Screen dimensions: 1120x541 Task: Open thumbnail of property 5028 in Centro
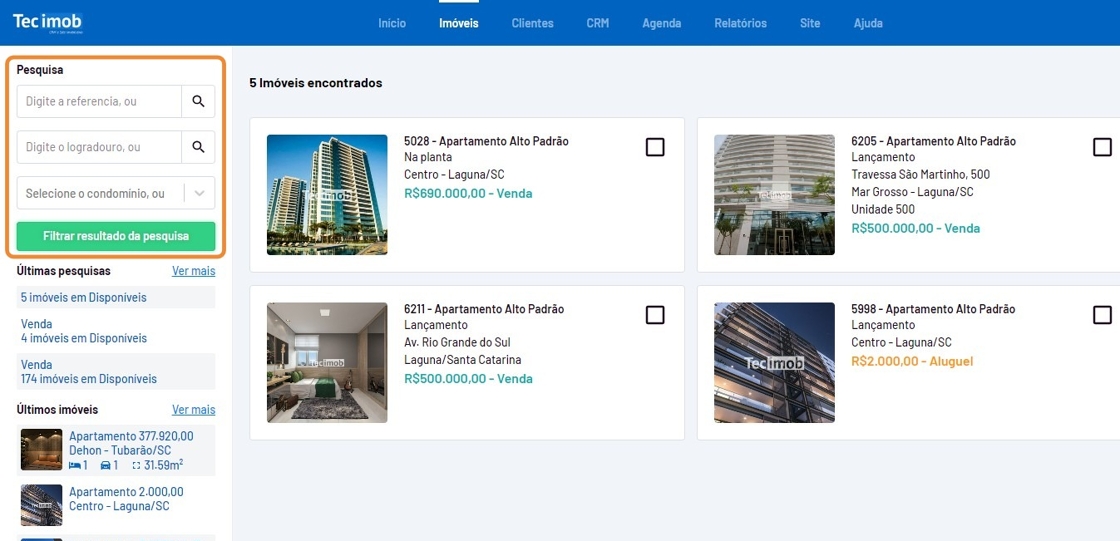tap(327, 195)
